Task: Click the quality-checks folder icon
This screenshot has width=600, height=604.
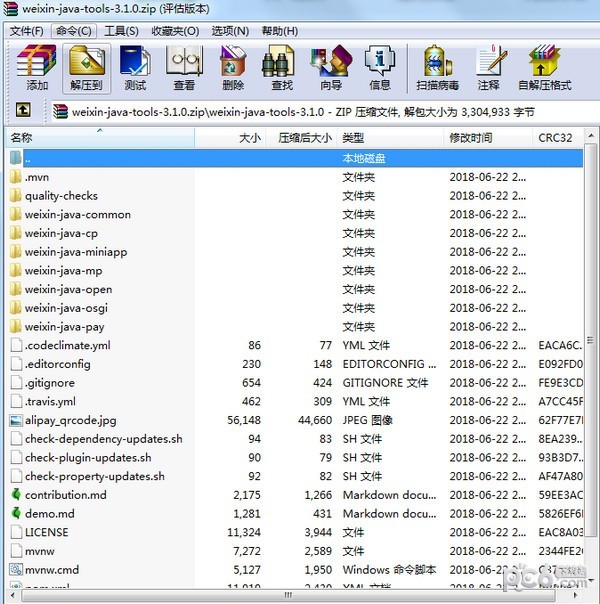Action: (16, 196)
